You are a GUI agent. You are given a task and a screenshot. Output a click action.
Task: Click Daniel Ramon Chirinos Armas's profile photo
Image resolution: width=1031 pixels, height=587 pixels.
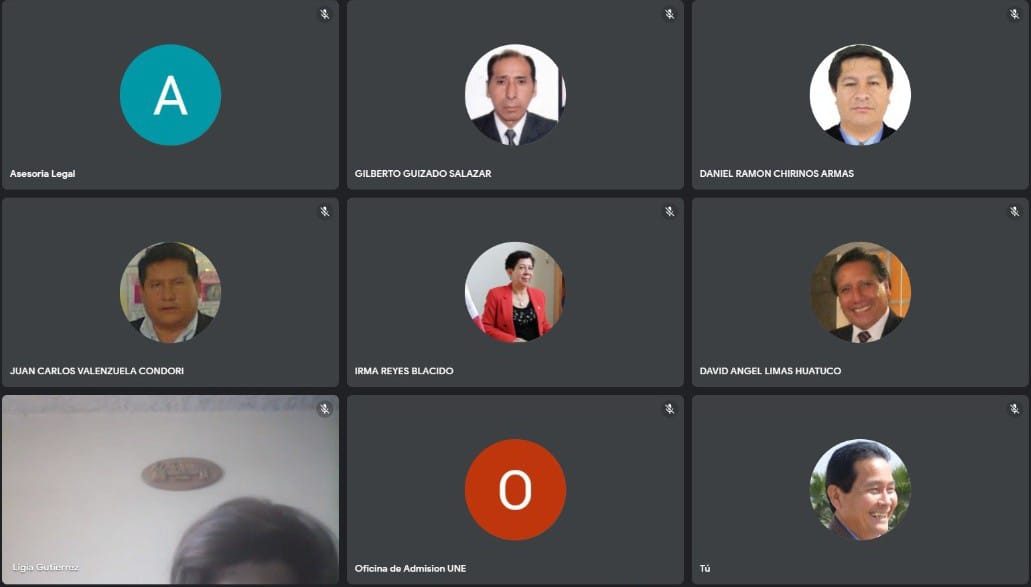(x=860, y=95)
